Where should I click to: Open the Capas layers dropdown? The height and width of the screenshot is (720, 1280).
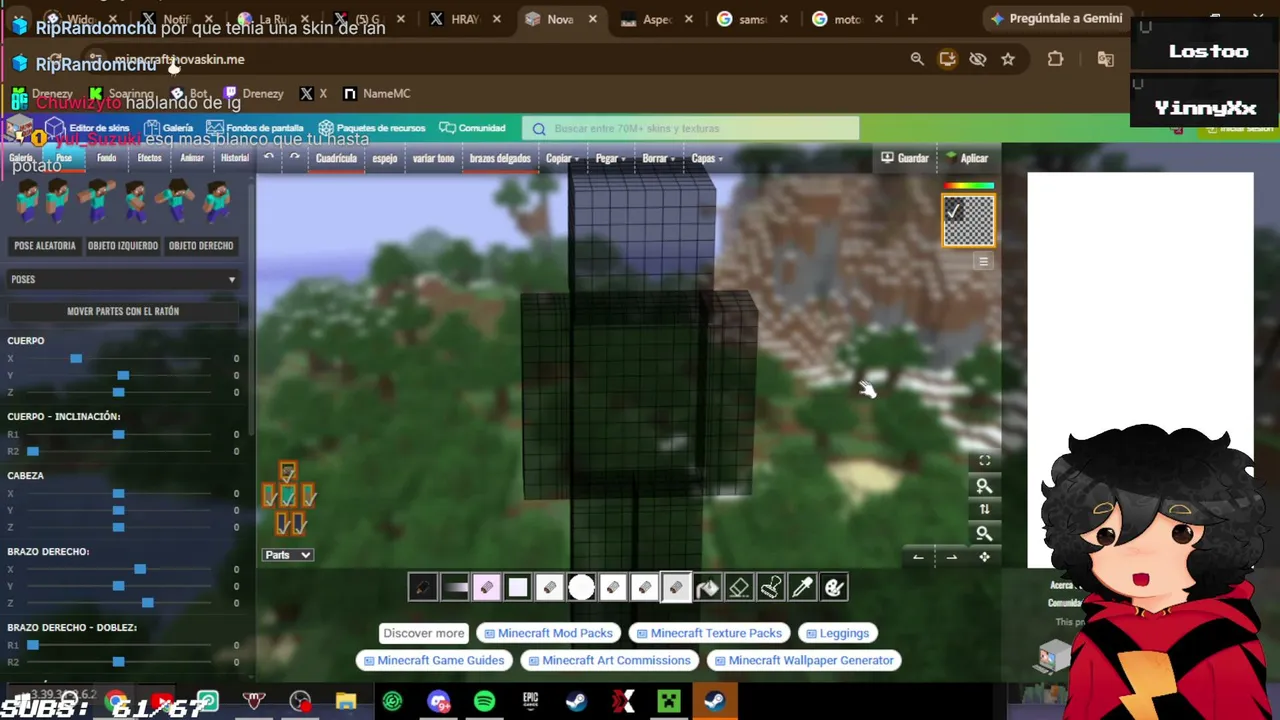(707, 158)
